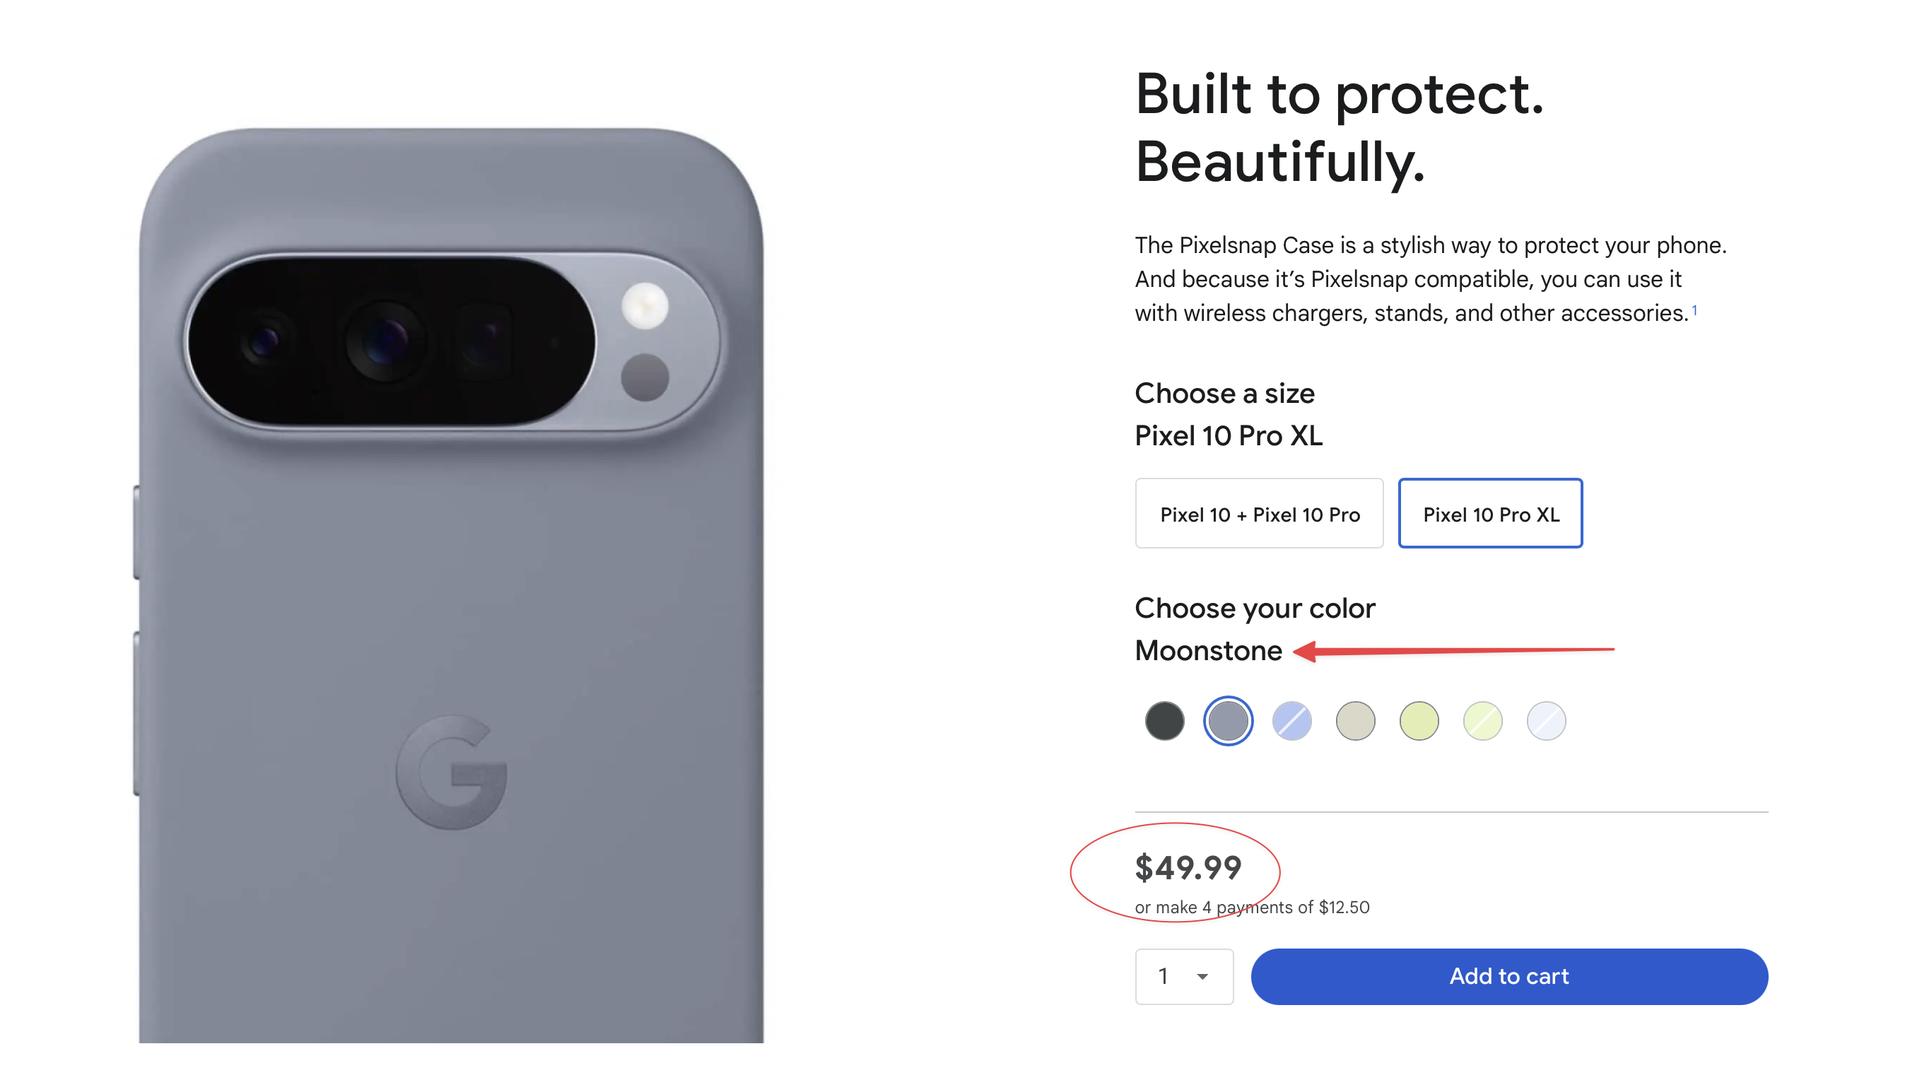Select the striped pale white swatch
This screenshot has height=1080, width=1910.
pos(1546,721)
